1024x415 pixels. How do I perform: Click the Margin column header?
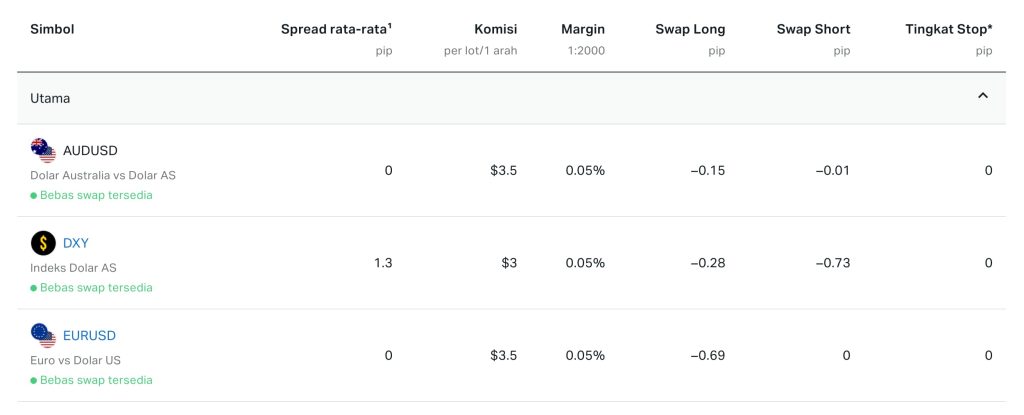pos(583,29)
